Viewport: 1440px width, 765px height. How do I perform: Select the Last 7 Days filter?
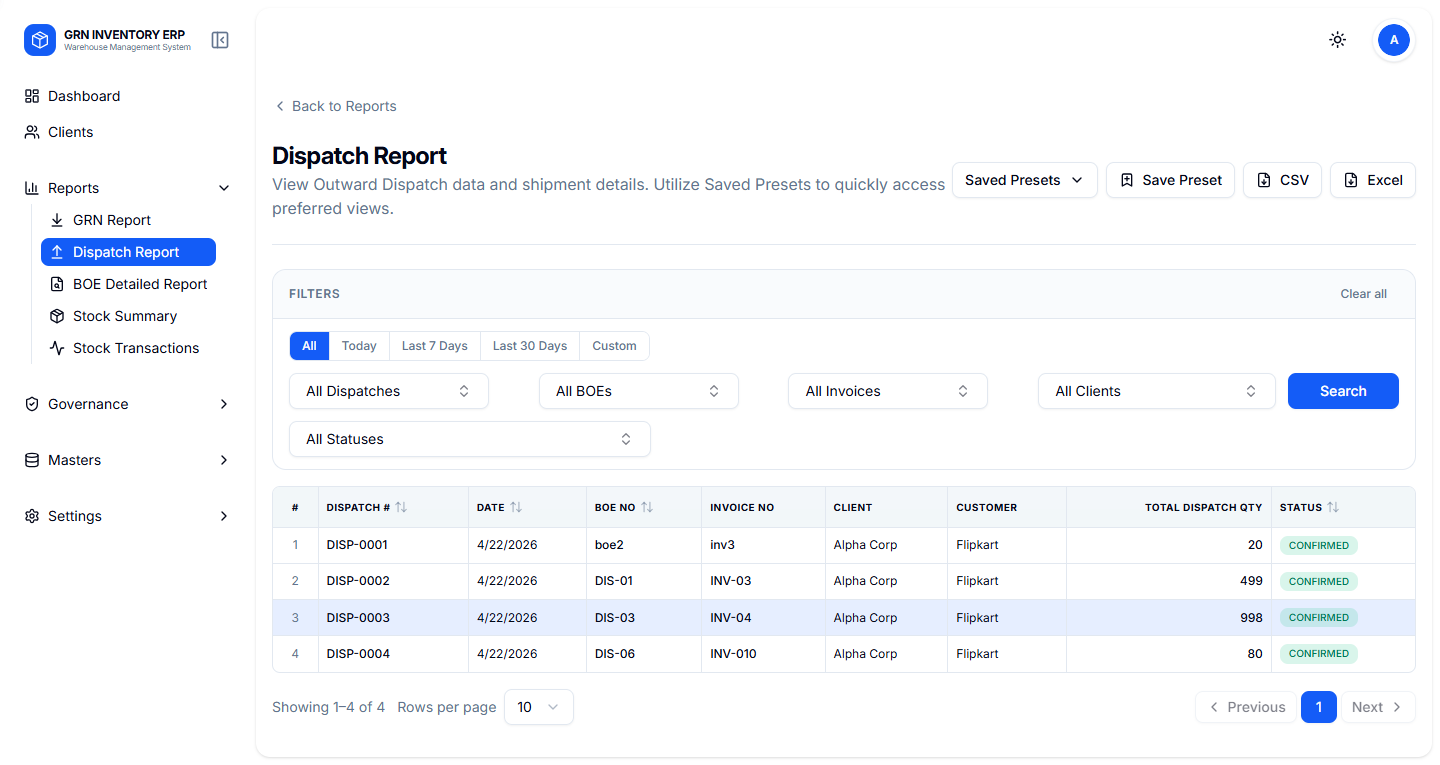point(434,346)
